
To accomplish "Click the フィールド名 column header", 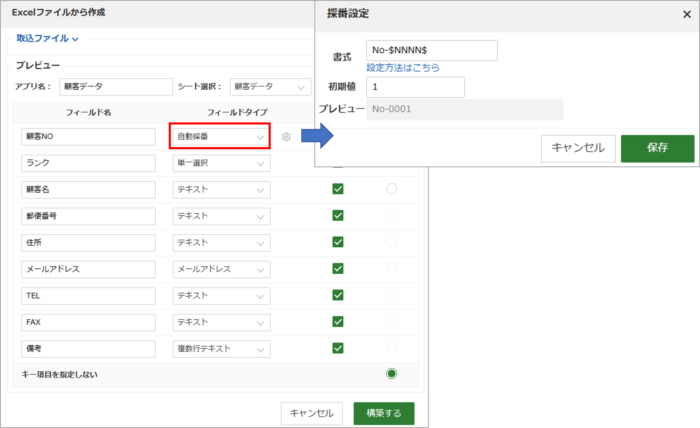I will click(x=88, y=112).
